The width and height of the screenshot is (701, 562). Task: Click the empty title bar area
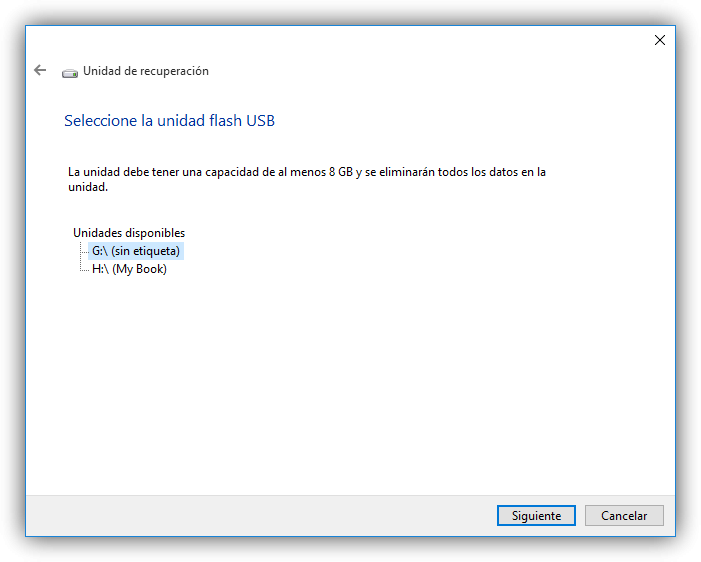(350, 40)
